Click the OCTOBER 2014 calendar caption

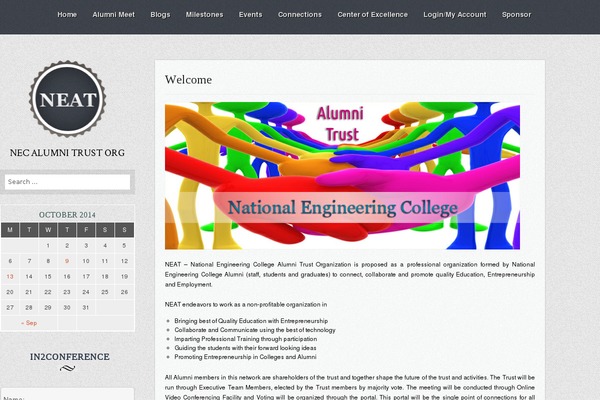(67, 215)
